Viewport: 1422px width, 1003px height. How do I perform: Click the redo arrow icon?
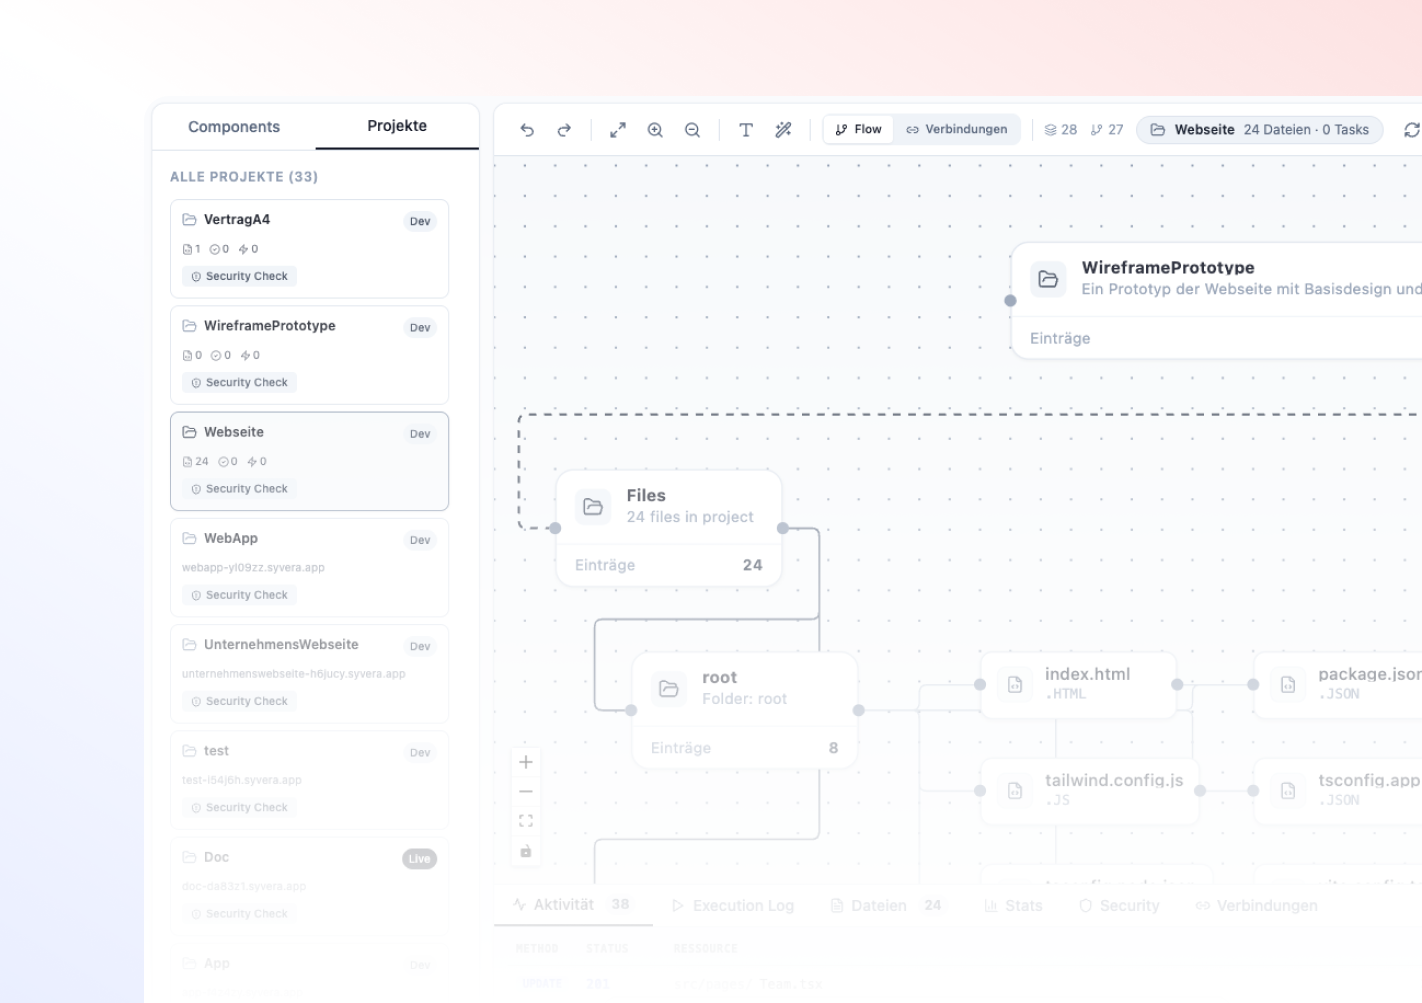(564, 130)
